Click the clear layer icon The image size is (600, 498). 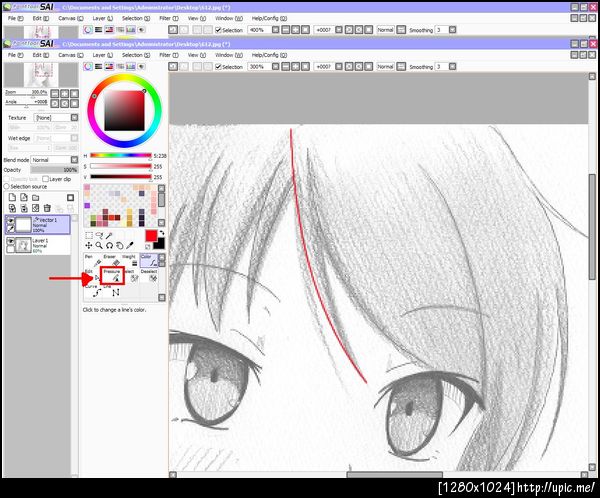pyautogui.click(x=36, y=208)
